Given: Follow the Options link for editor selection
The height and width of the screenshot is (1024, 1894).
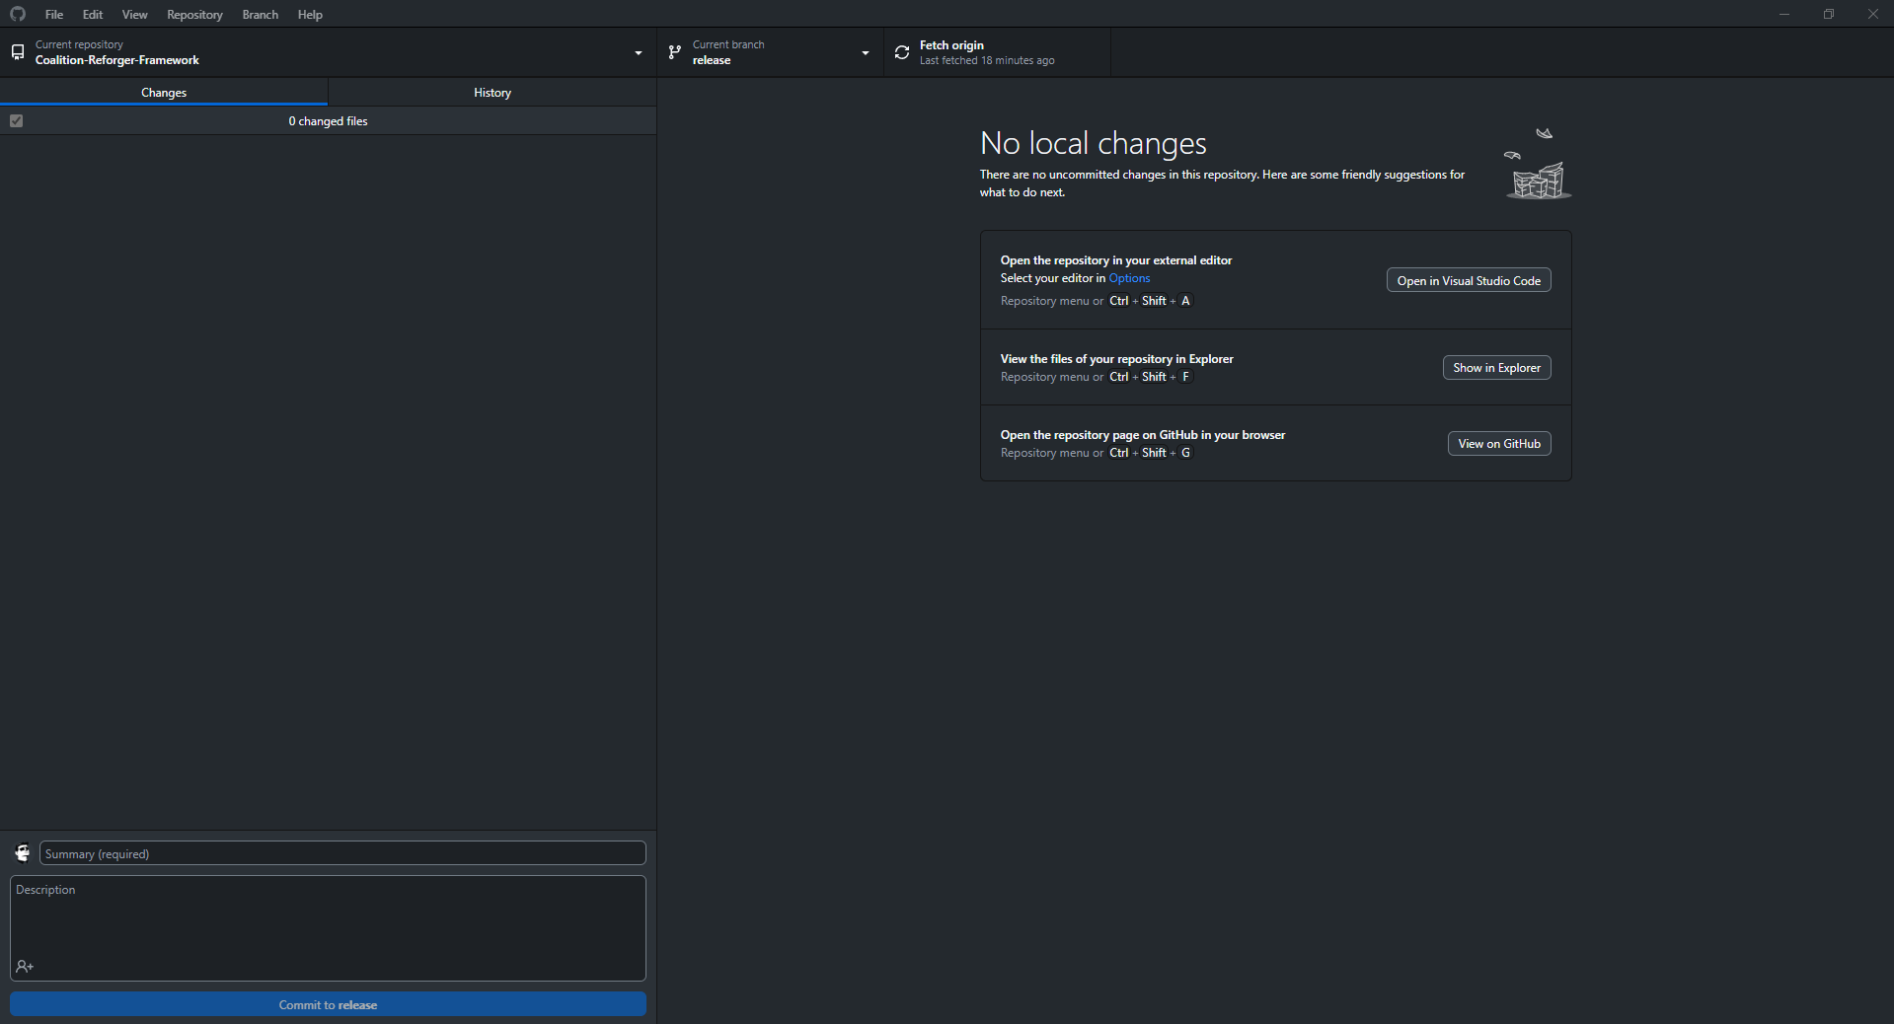Looking at the screenshot, I should tap(1129, 278).
